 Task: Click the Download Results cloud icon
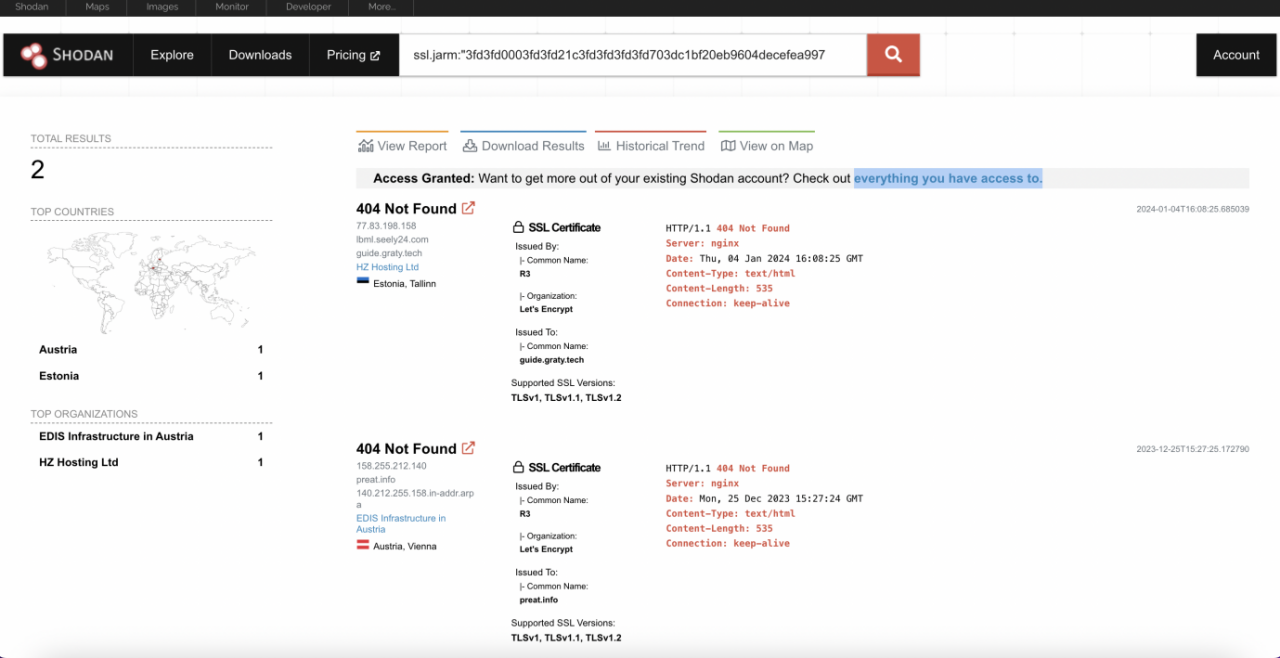[470, 146]
